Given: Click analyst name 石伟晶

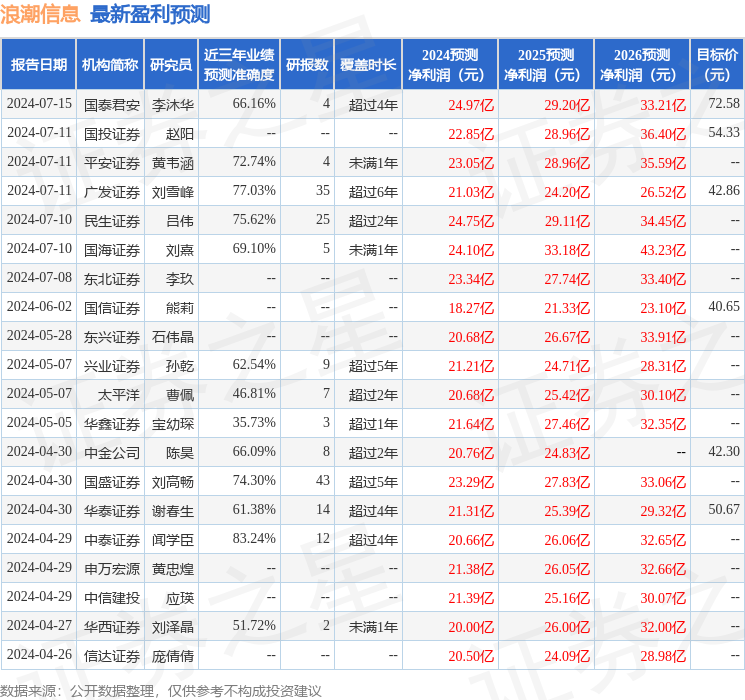Looking at the screenshot, I should (173, 337).
